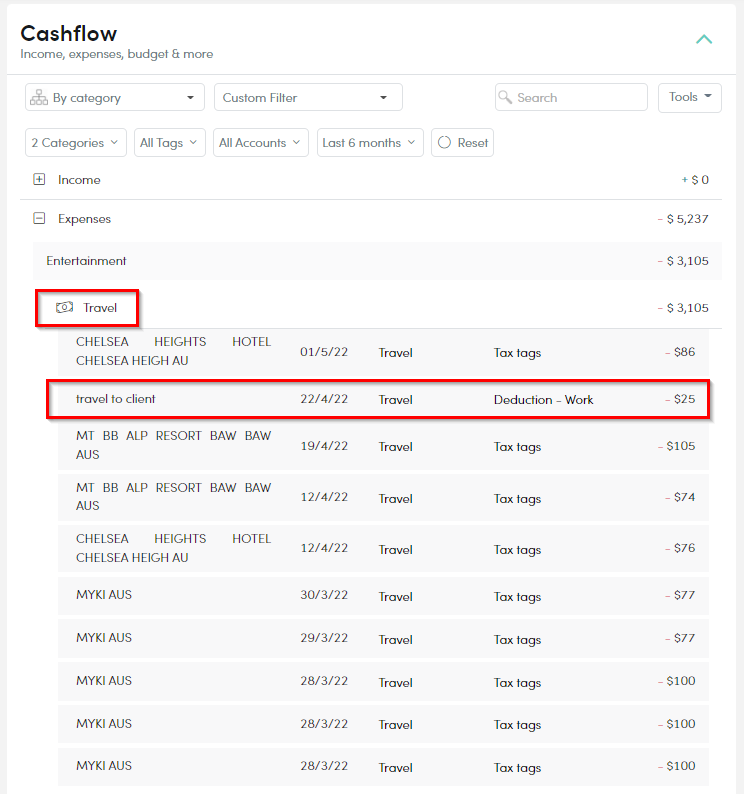Click Tax tags on the 29/3/22 MYKI row

[518, 640]
